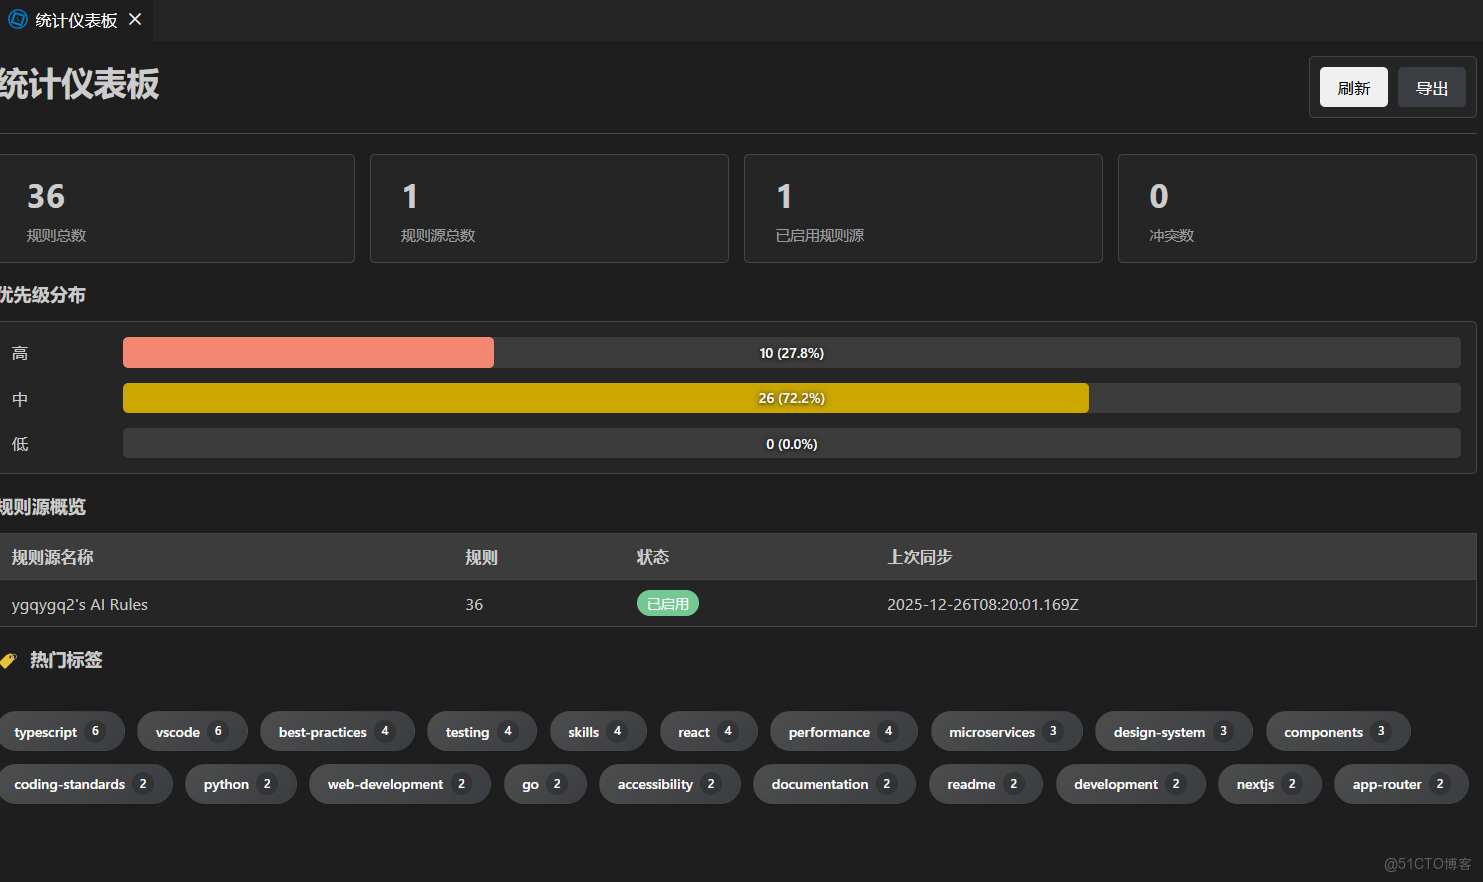The width and height of the screenshot is (1483, 882).
Task: Click the sync timestamp 2025-12-26T08:20:01.169Z
Action: point(983,604)
